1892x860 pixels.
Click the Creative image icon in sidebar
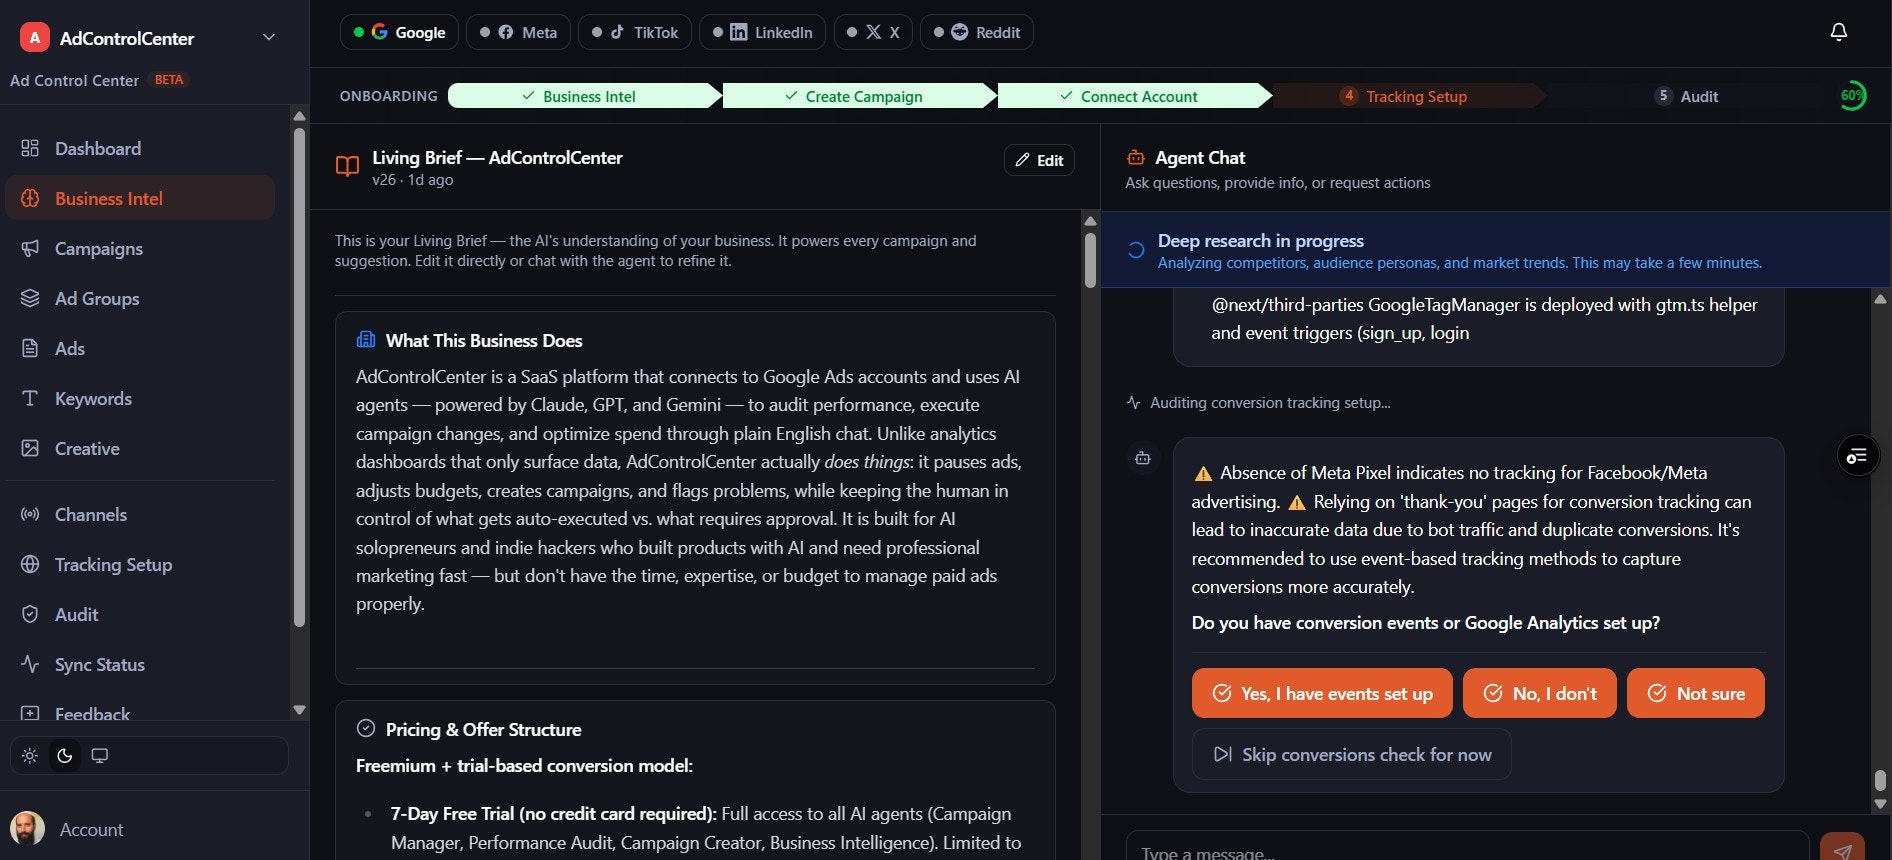pyautogui.click(x=30, y=448)
